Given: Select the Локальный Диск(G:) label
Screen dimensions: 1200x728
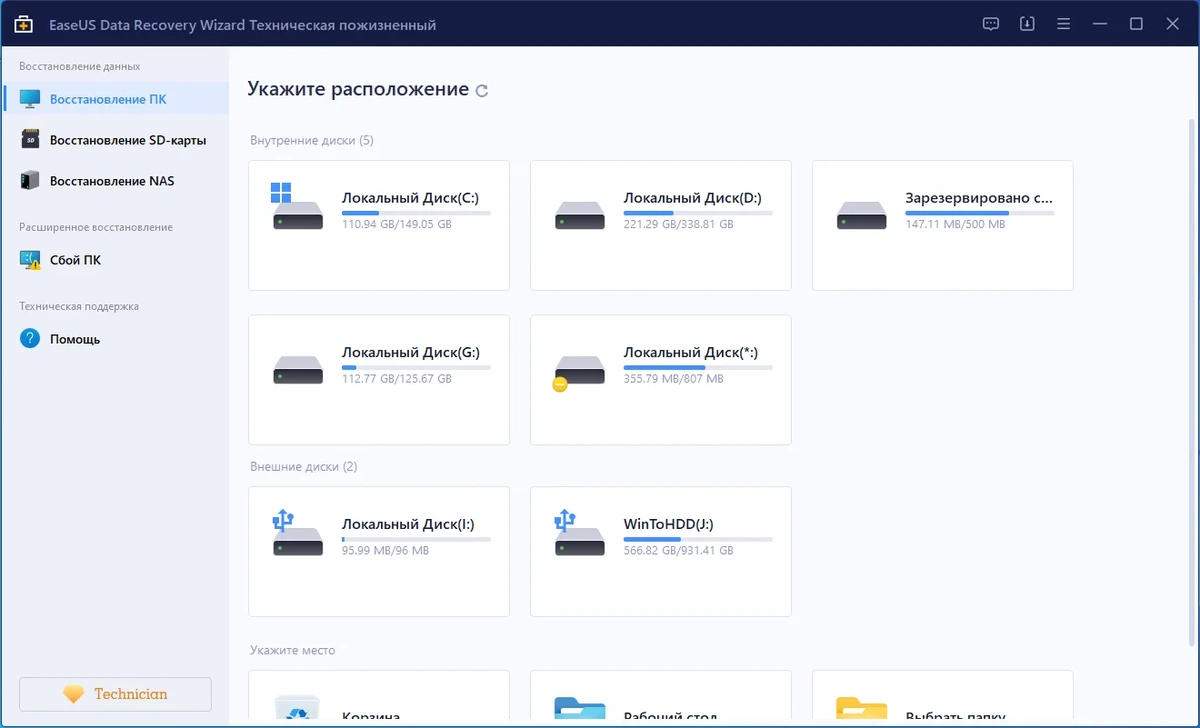Looking at the screenshot, I should pos(411,352).
